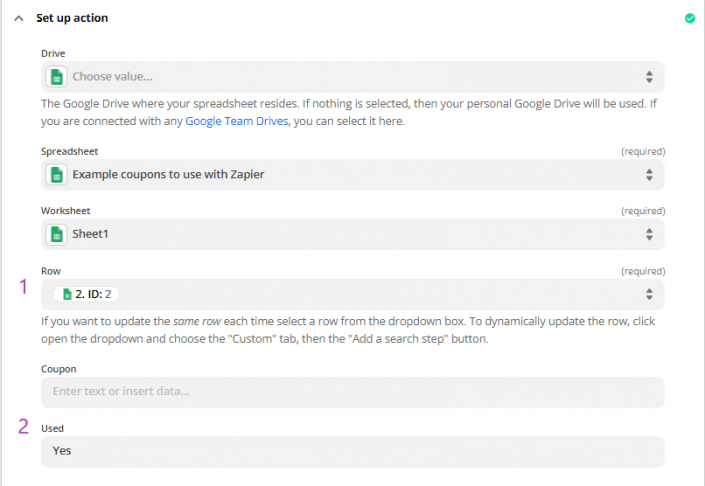Open the Google Team Drives link
The height and width of the screenshot is (486, 705).
pos(236,121)
